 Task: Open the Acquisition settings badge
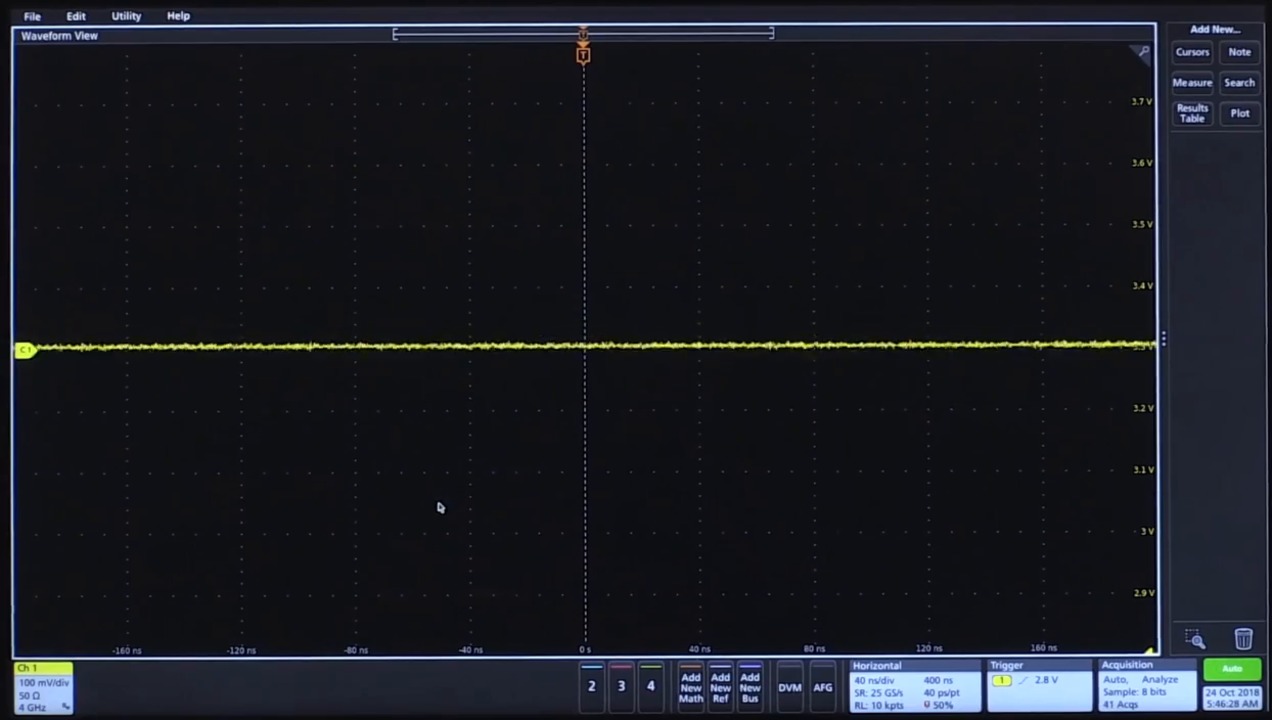point(1146,686)
